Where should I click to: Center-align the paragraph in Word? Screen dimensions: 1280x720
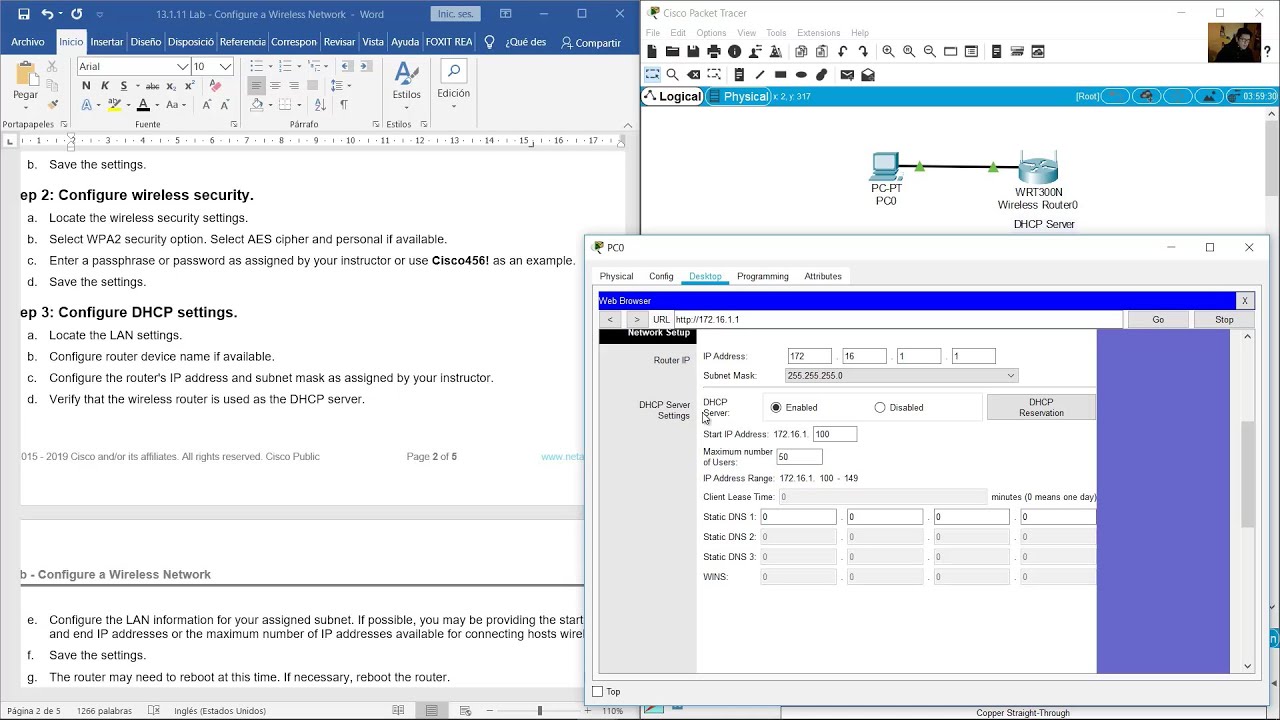coord(275,86)
